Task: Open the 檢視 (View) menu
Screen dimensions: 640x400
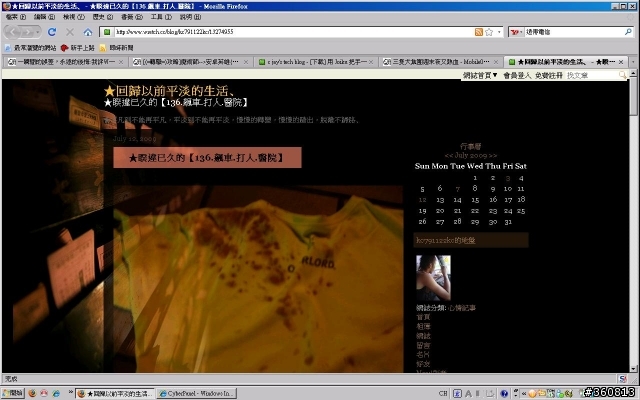Action: (73, 17)
